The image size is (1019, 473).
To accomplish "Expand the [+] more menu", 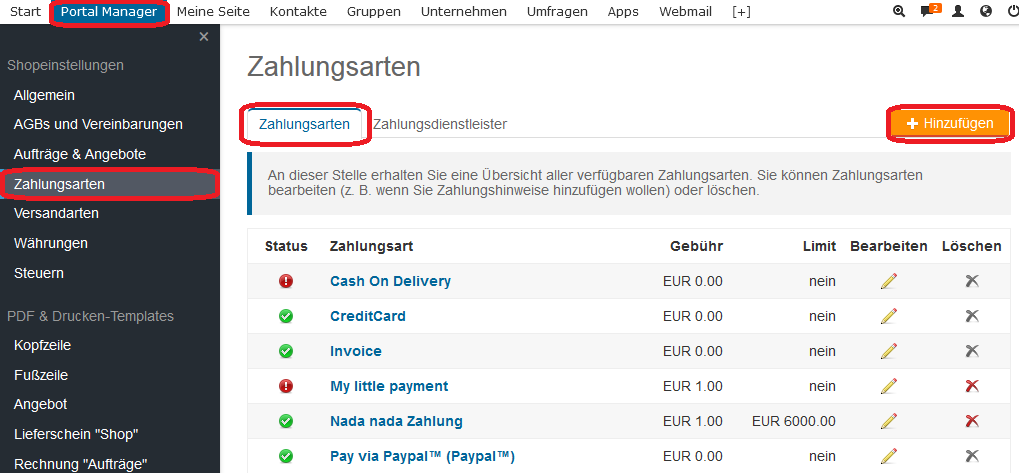I will pos(741,12).
